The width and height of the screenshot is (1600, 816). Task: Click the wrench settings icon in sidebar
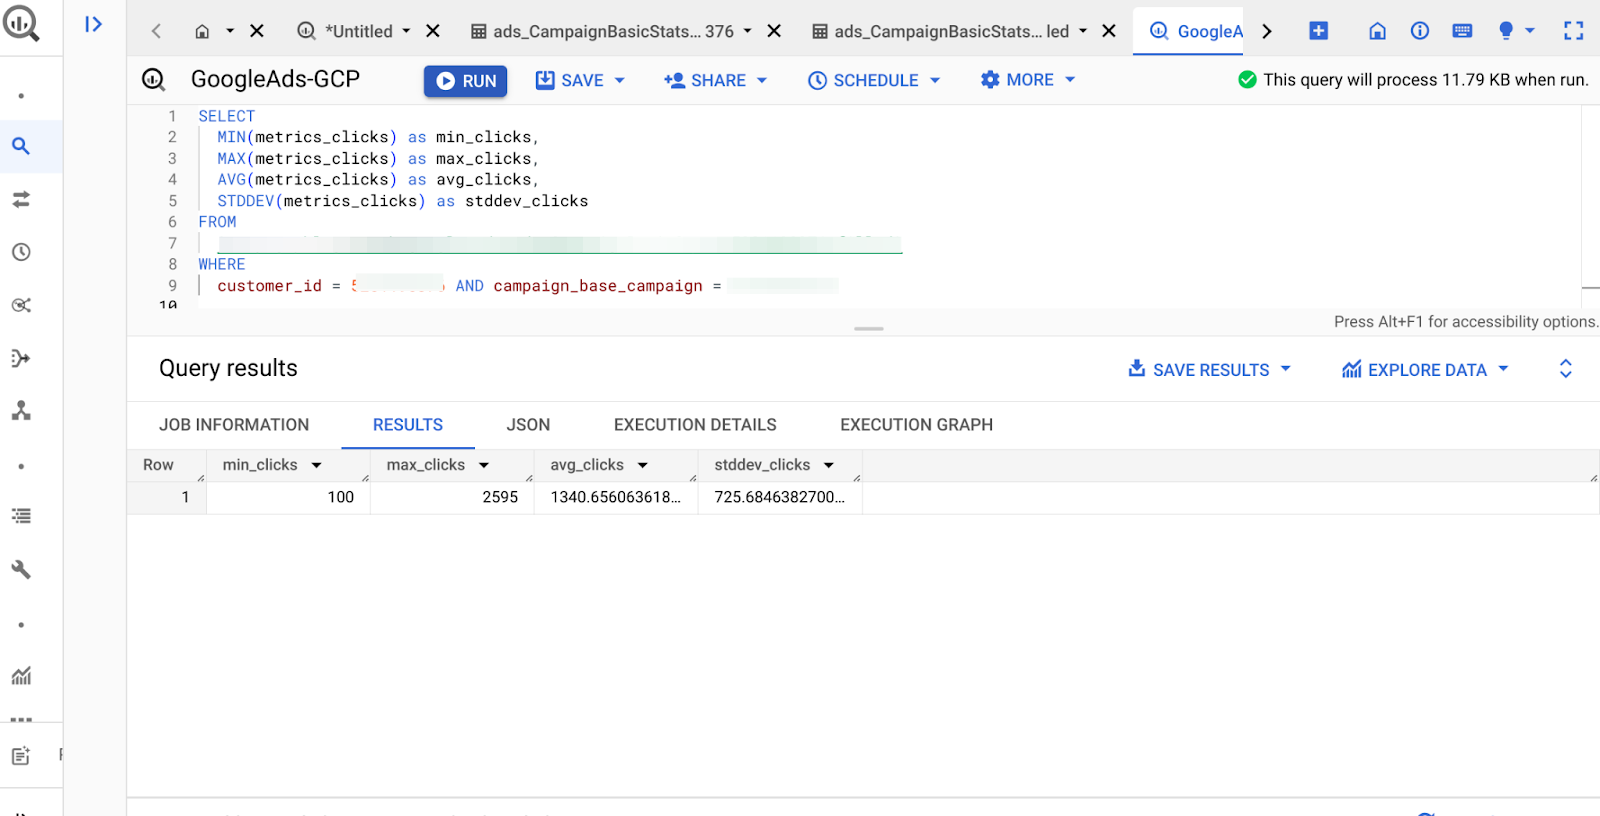click(21, 569)
